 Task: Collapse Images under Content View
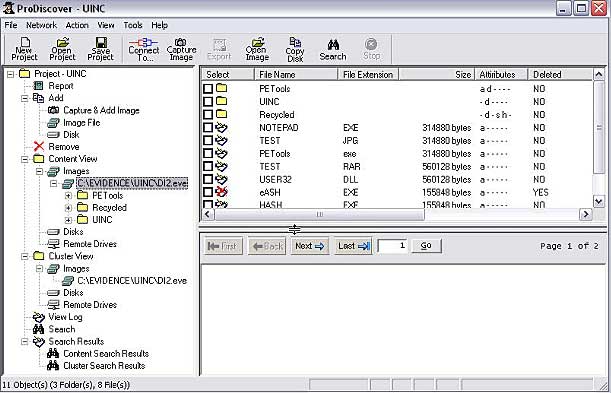39,171
